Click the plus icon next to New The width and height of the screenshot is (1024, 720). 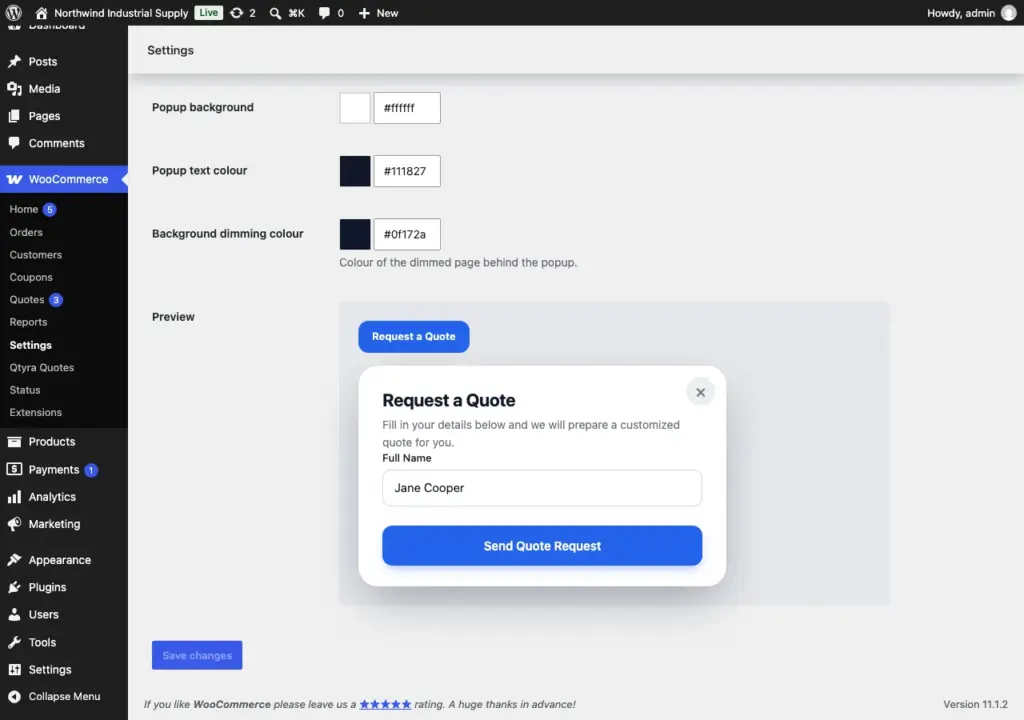tap(364, 13)
